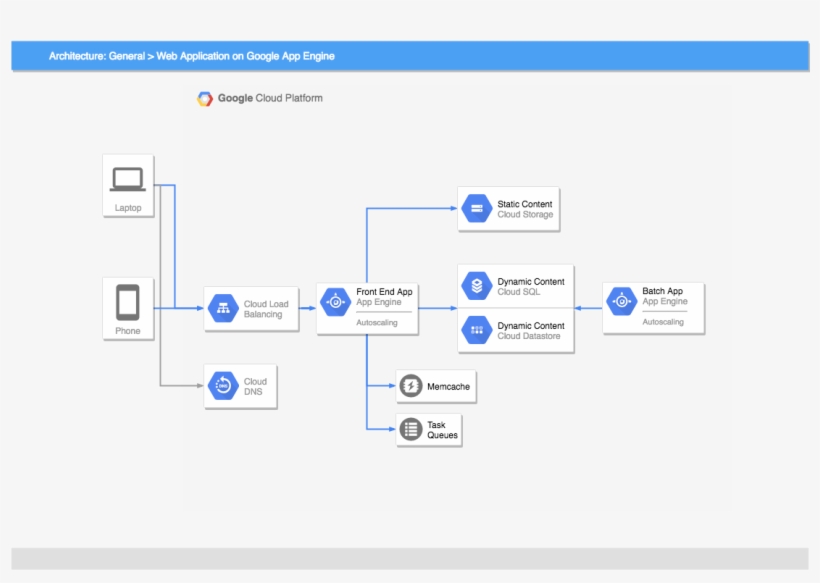820x583 pixels.
Task: Click the Static Content text label
Action: (524, 203)
